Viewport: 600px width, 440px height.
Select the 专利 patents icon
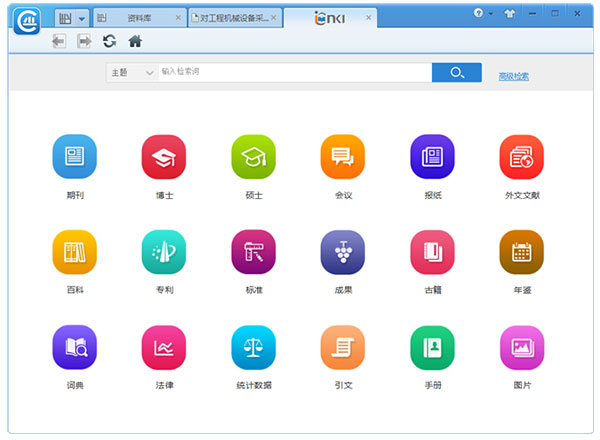[164, 252]
